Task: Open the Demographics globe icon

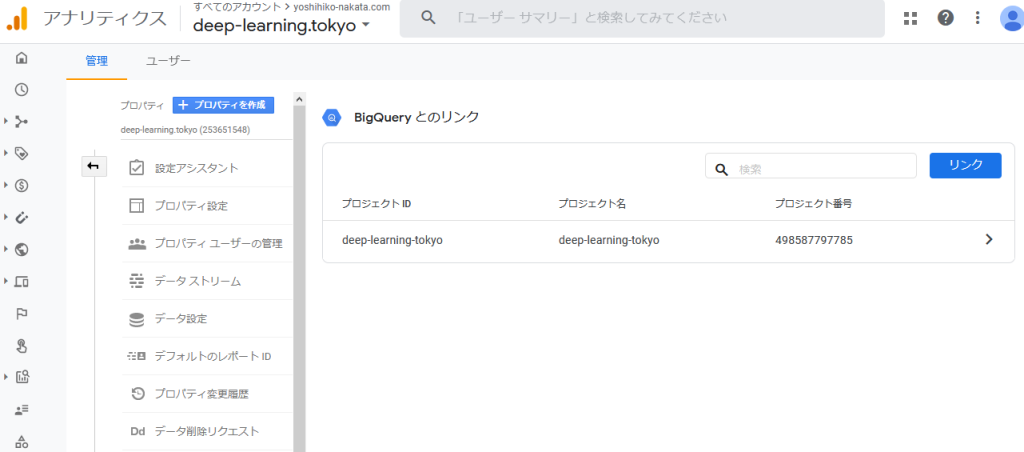Action: coord(22,250)
